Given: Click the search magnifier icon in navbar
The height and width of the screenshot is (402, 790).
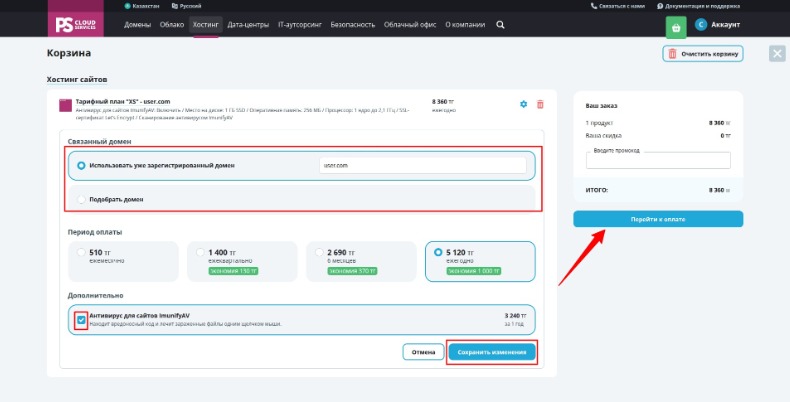Looking at the screenshot, I should [x=500, y=25].
